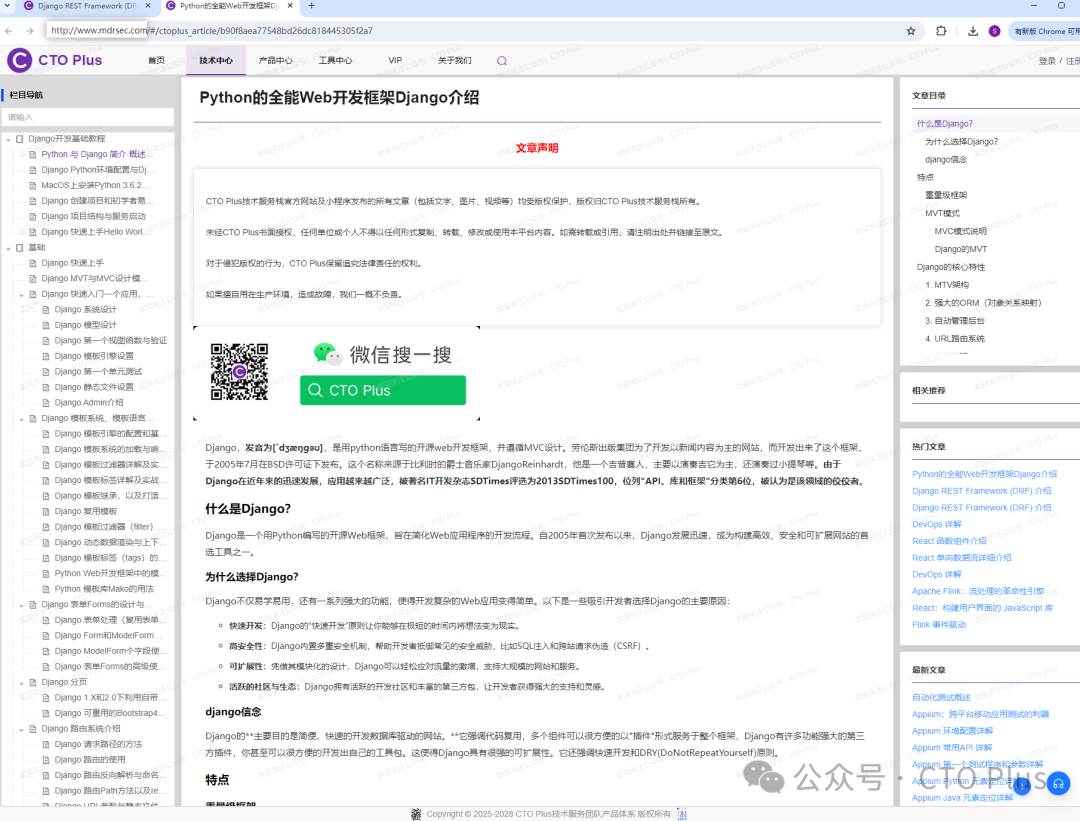The width and height of the screenshot is (1080, 821).
Task: Collapse the Django开发基础教程 tree node
Action: (x=8, y=140)
